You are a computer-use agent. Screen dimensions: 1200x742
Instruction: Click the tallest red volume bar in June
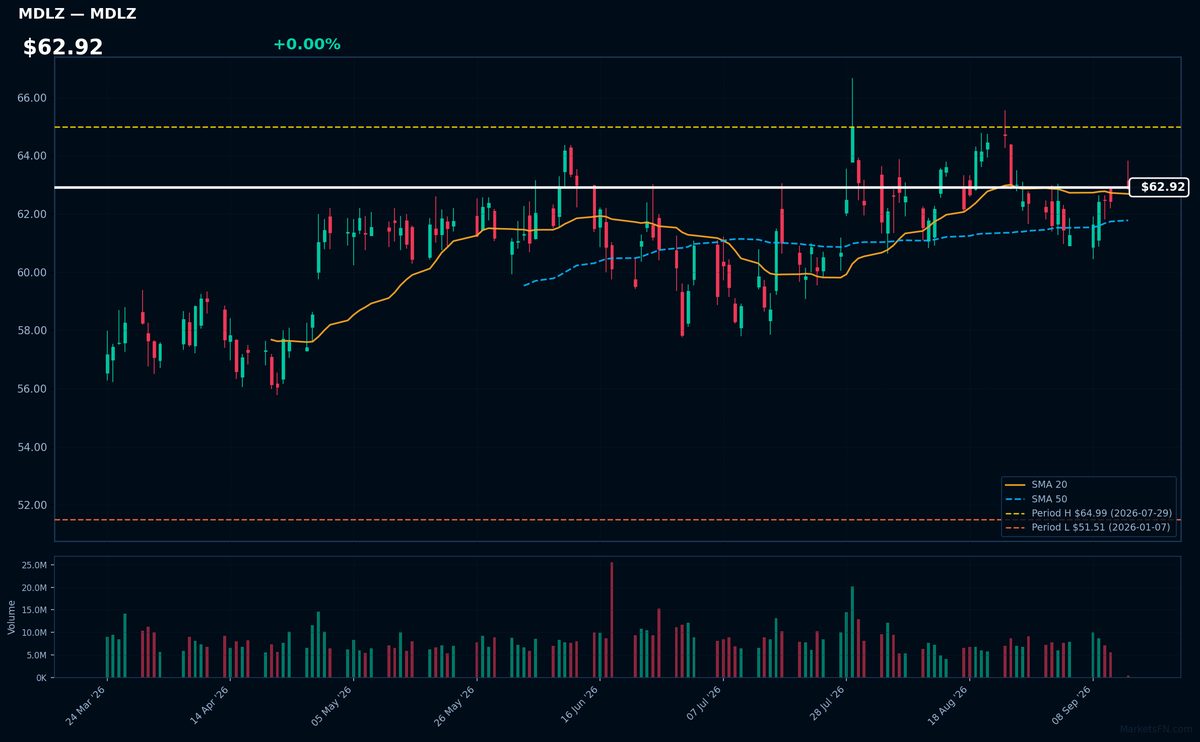tap(611, 620)
